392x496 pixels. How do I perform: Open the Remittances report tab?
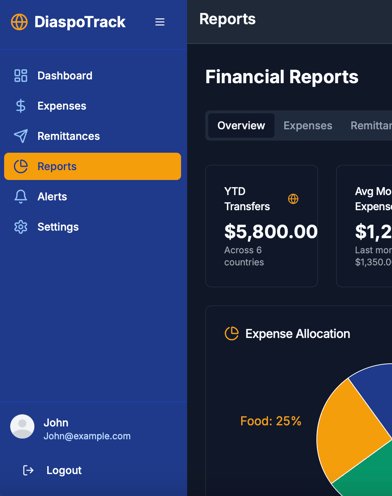tap(371, 126)
